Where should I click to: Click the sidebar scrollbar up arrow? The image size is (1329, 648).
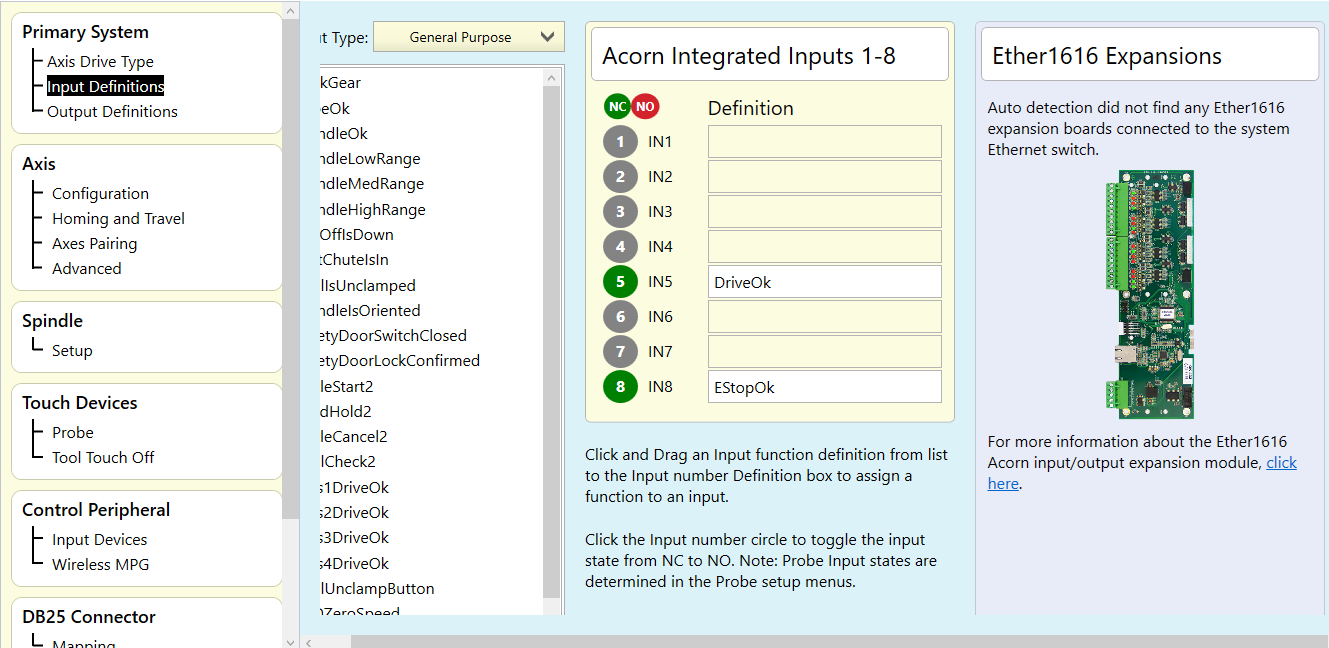pyautogui.click(x=291, y=9)
